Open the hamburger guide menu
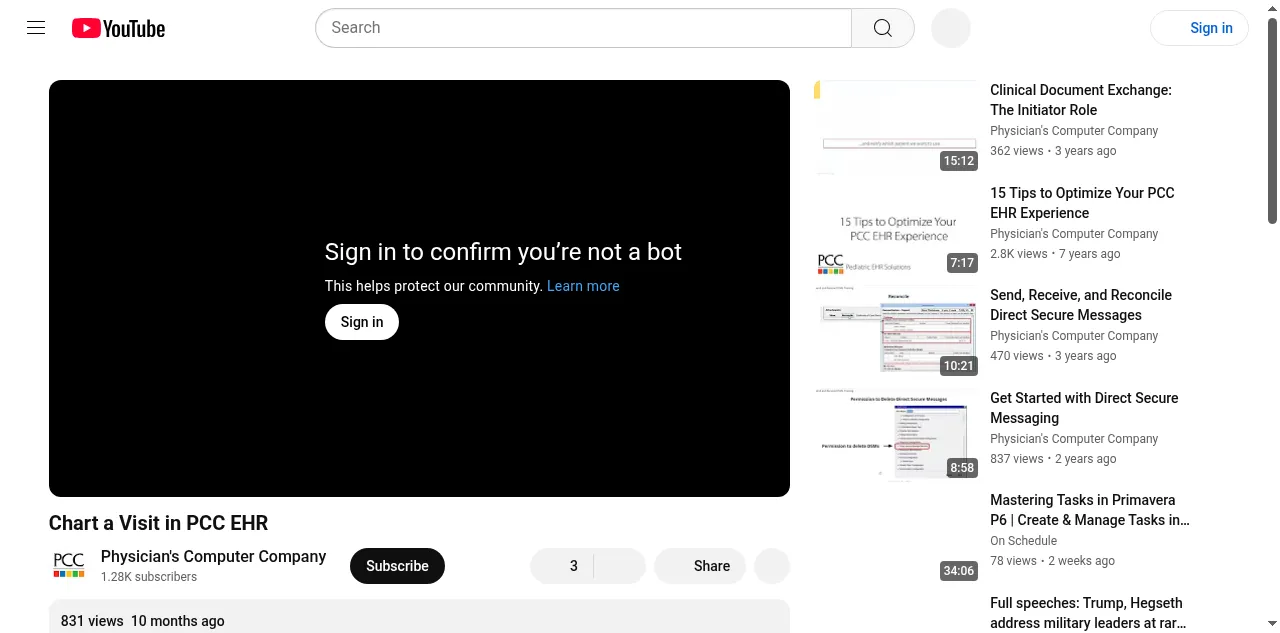The width and height of the screenshot is (1280, 633). (x=36, y=28)
